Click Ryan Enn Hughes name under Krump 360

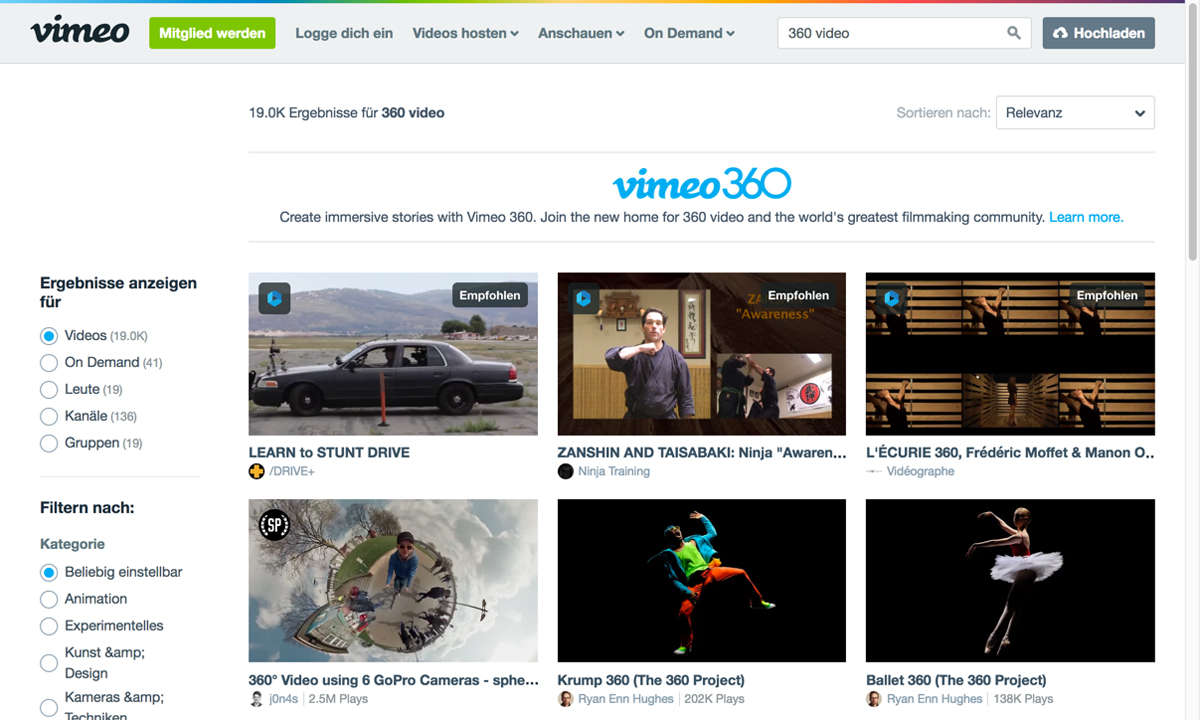[626, 699]
